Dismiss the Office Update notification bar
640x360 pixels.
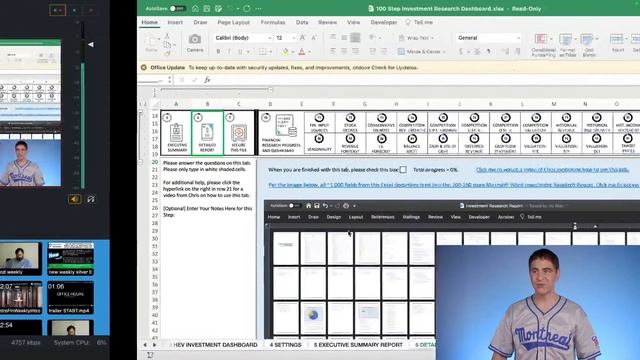point(144,67)
